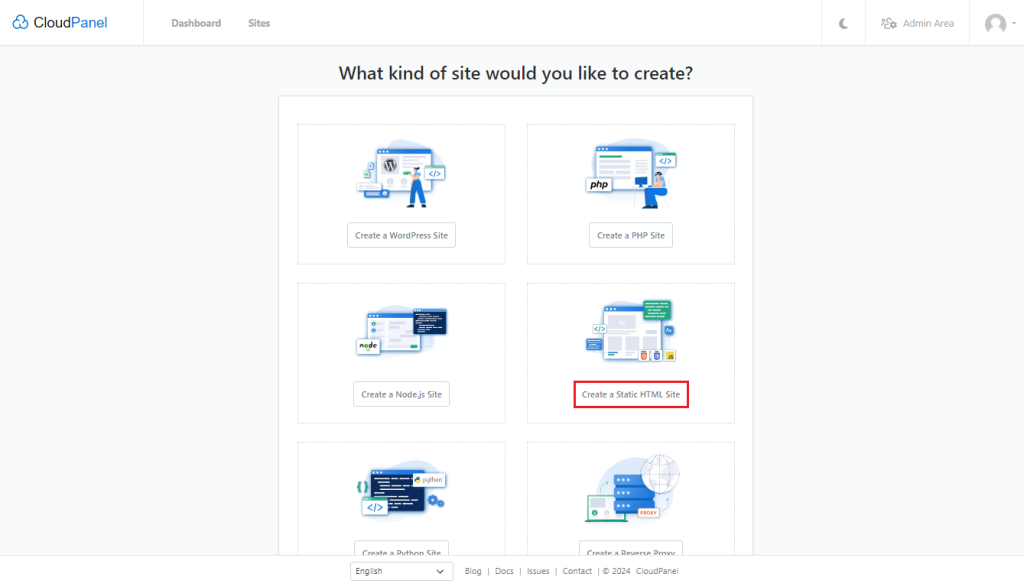Open the Issues footer link
This screenshot has width=1024, height=587.
tap(538, 571)
